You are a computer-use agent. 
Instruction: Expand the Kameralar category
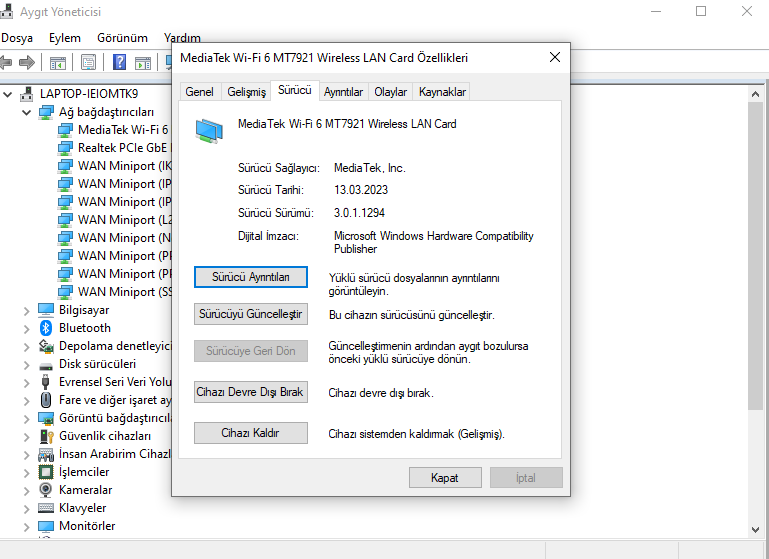click(26, 491)
